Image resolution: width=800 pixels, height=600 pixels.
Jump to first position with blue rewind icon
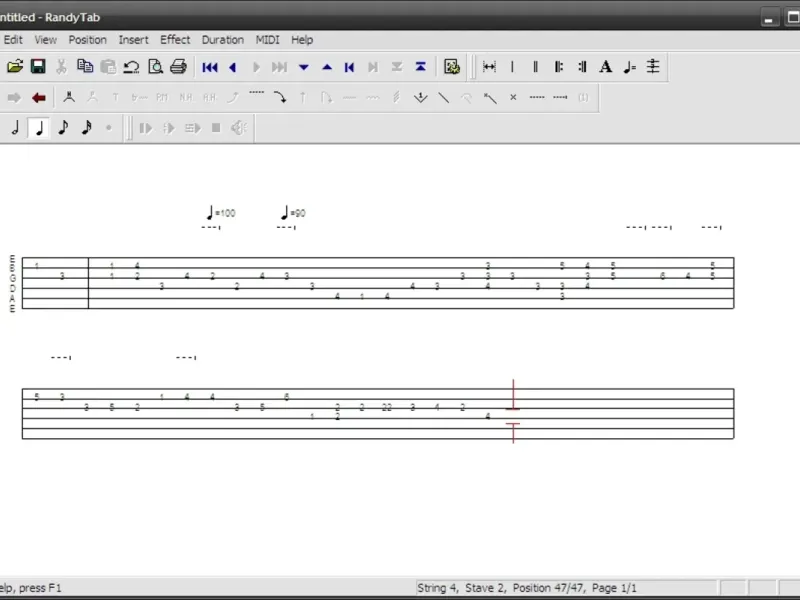210,67
